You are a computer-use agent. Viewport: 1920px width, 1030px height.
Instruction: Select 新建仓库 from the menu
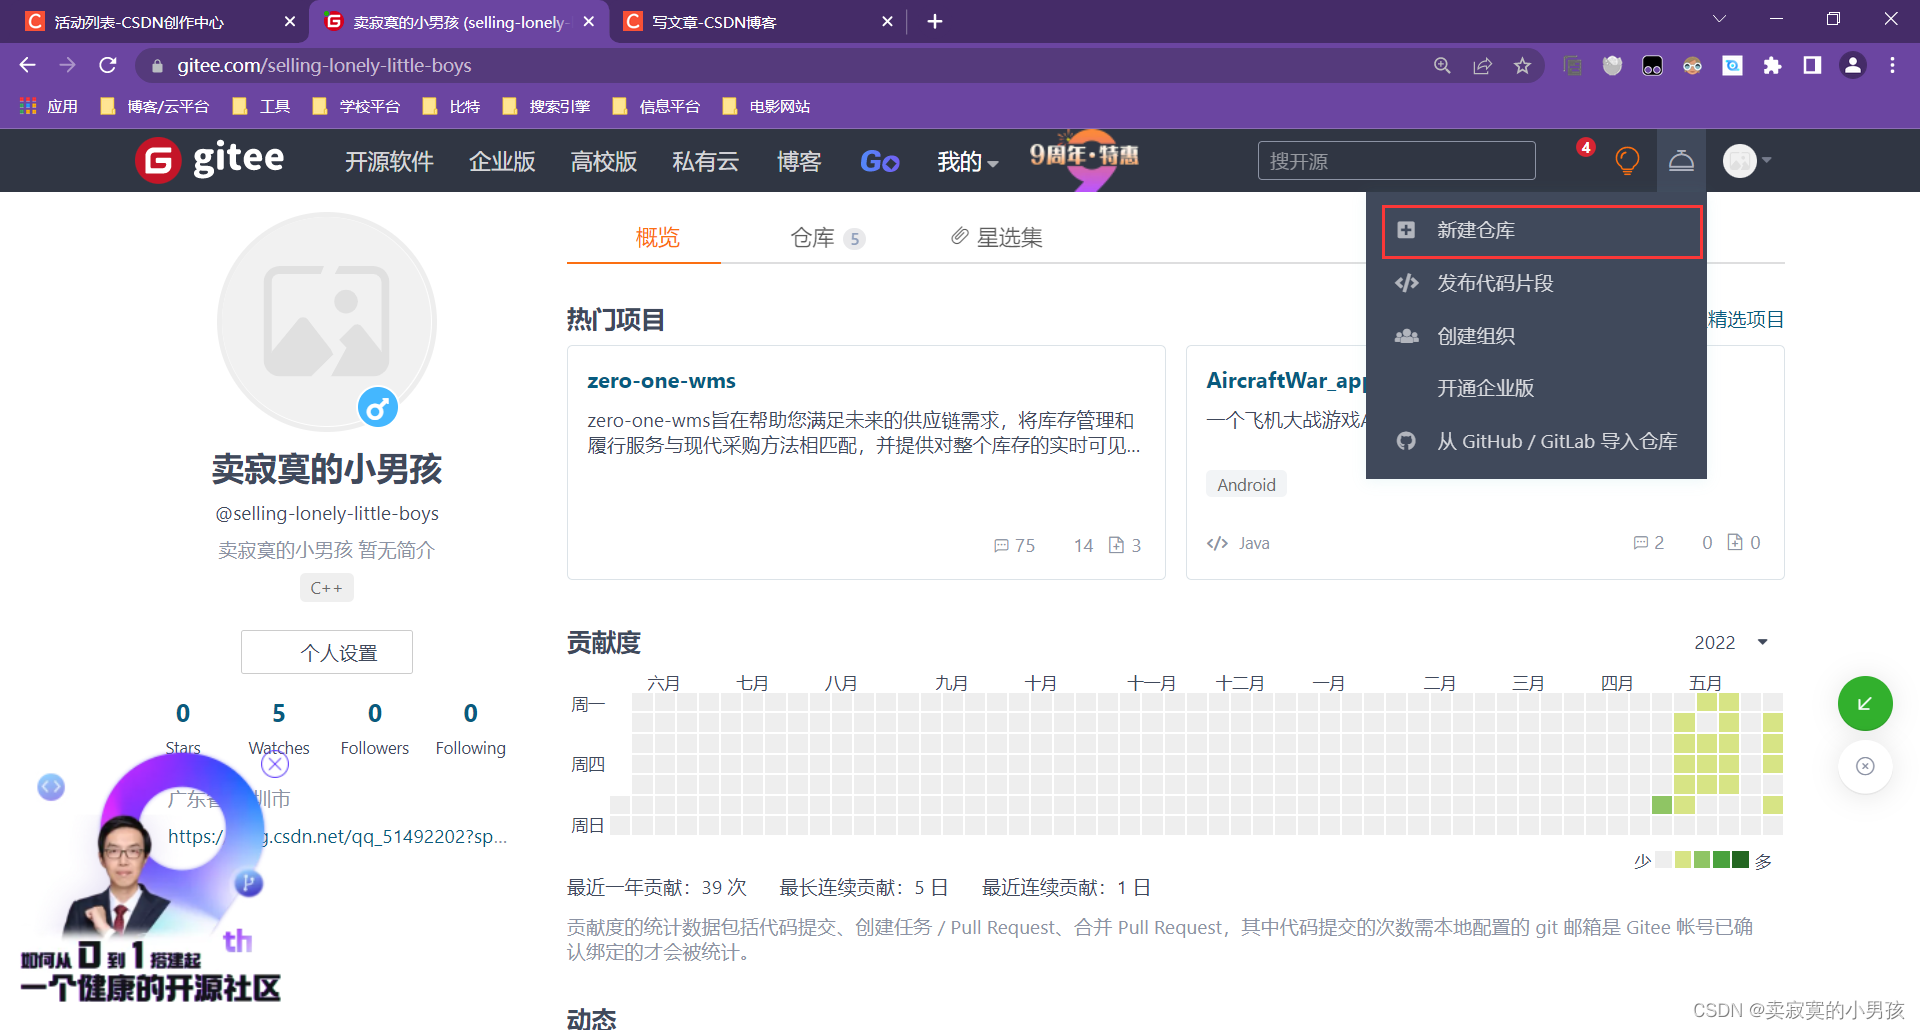(x=1541, y=231)
